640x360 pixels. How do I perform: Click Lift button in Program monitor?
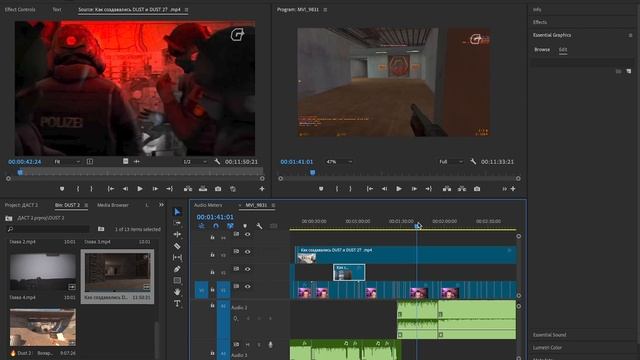pyautogui.click(x=447, y=189)
